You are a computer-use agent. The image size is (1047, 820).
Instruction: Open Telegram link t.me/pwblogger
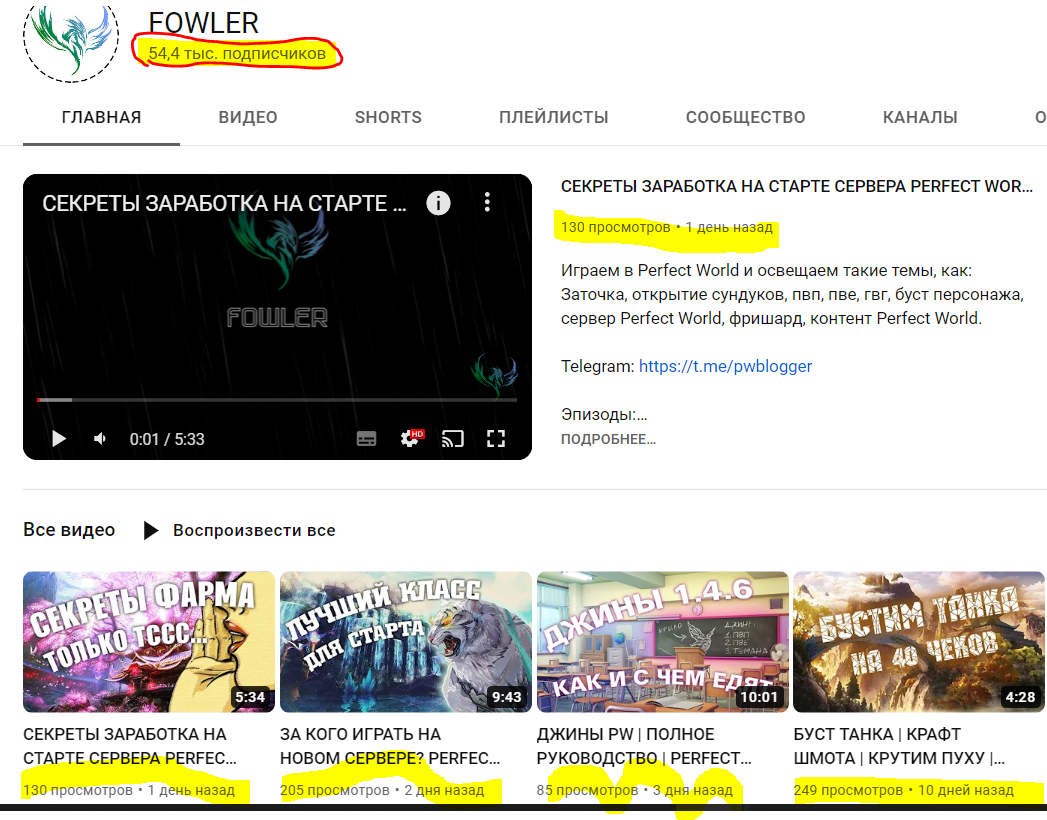[x=725, y=366]
